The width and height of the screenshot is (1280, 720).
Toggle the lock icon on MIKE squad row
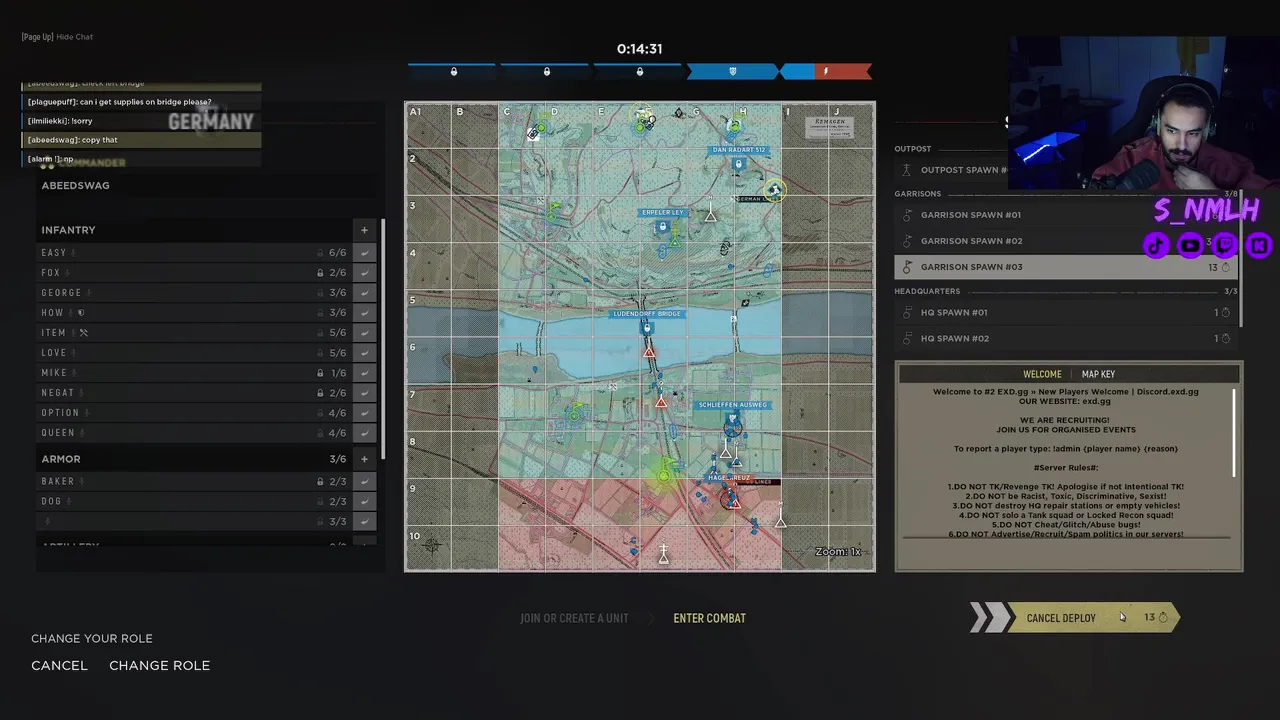(320, 373)
